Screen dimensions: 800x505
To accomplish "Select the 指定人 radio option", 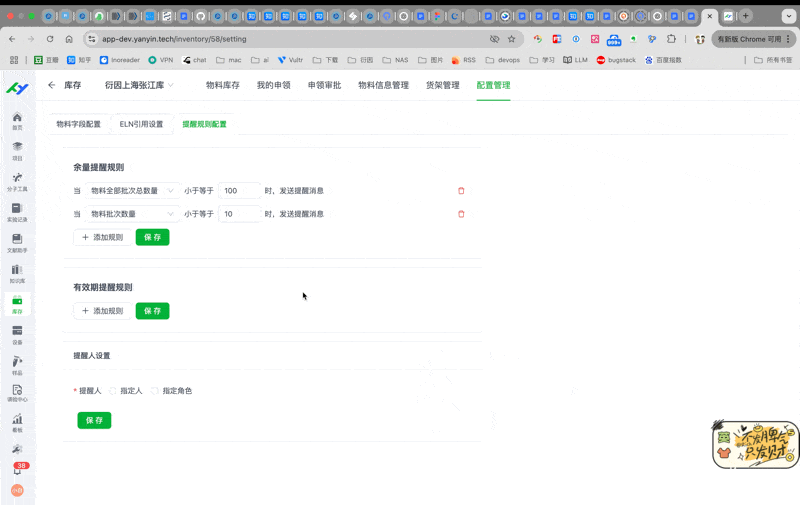I will pos(113,391).
